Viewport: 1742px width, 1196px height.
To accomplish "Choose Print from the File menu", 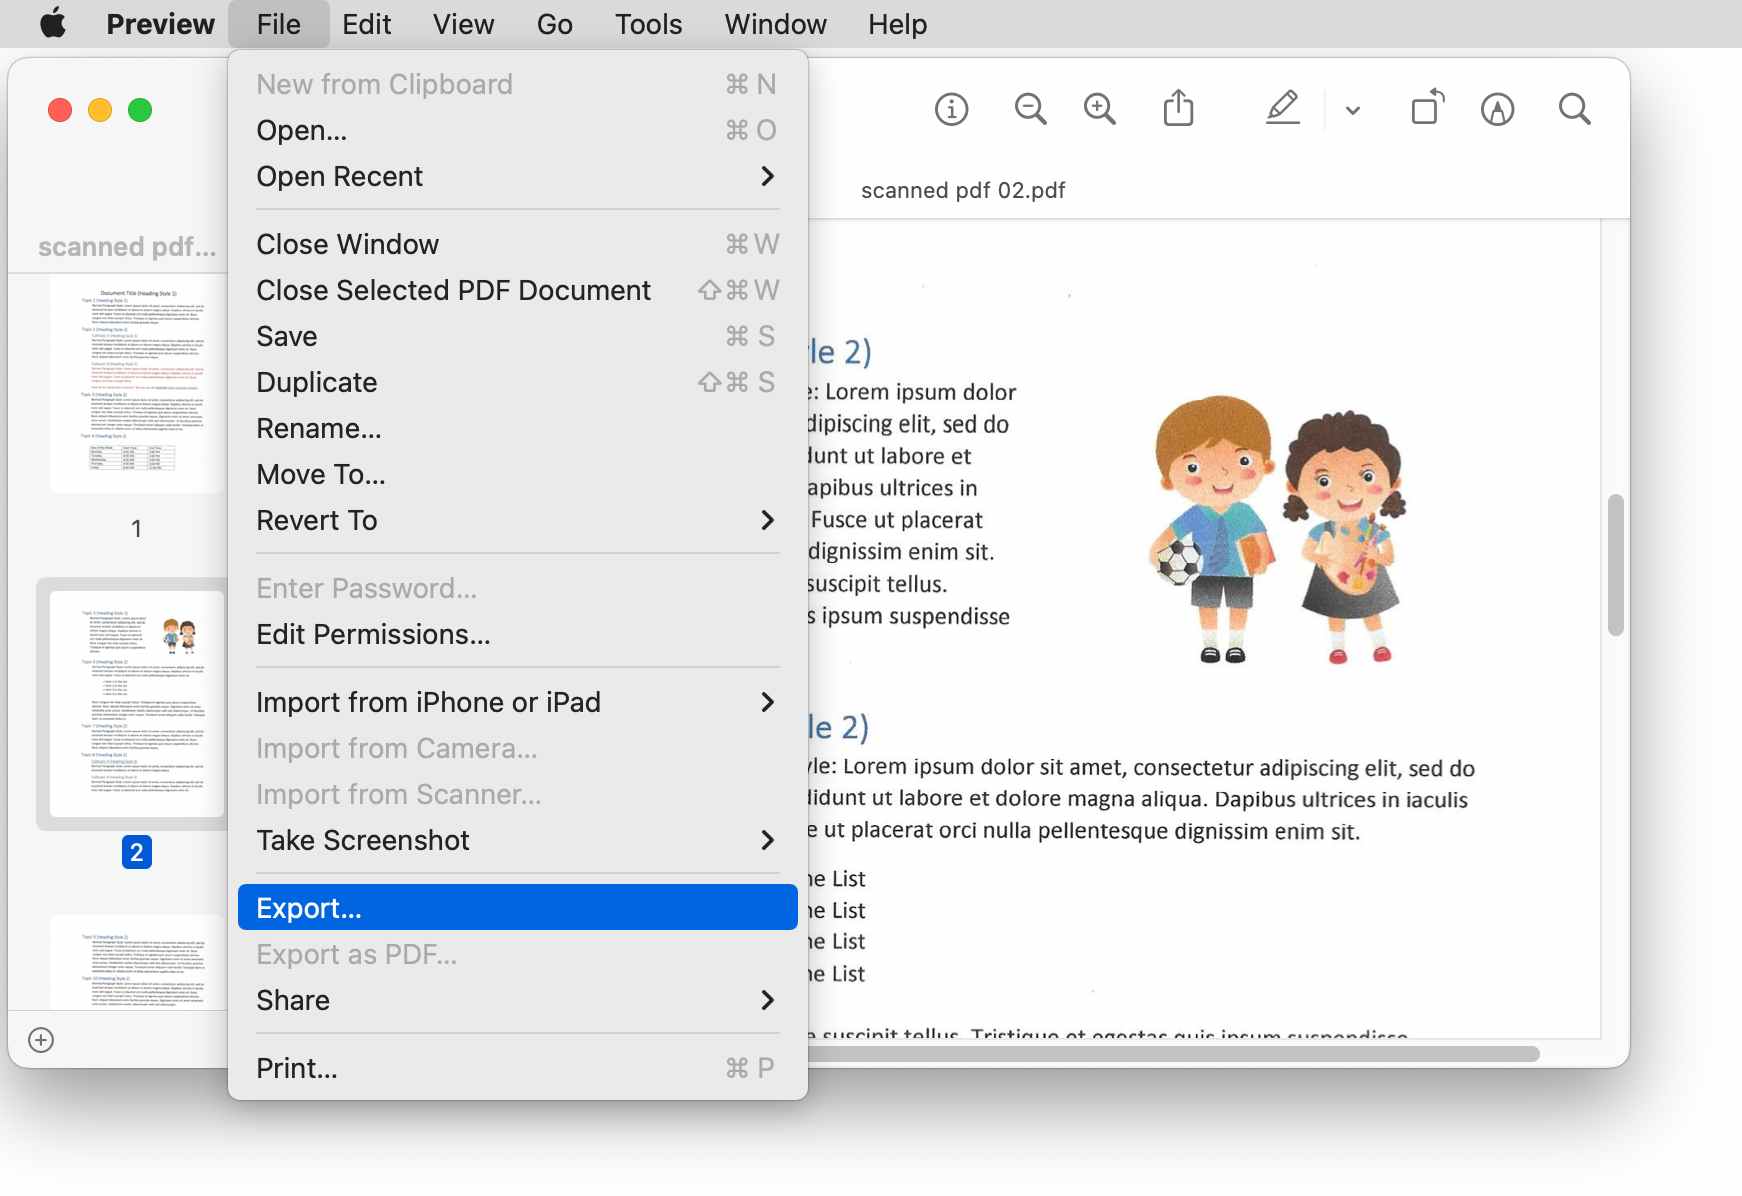I will coord(296,1067).
